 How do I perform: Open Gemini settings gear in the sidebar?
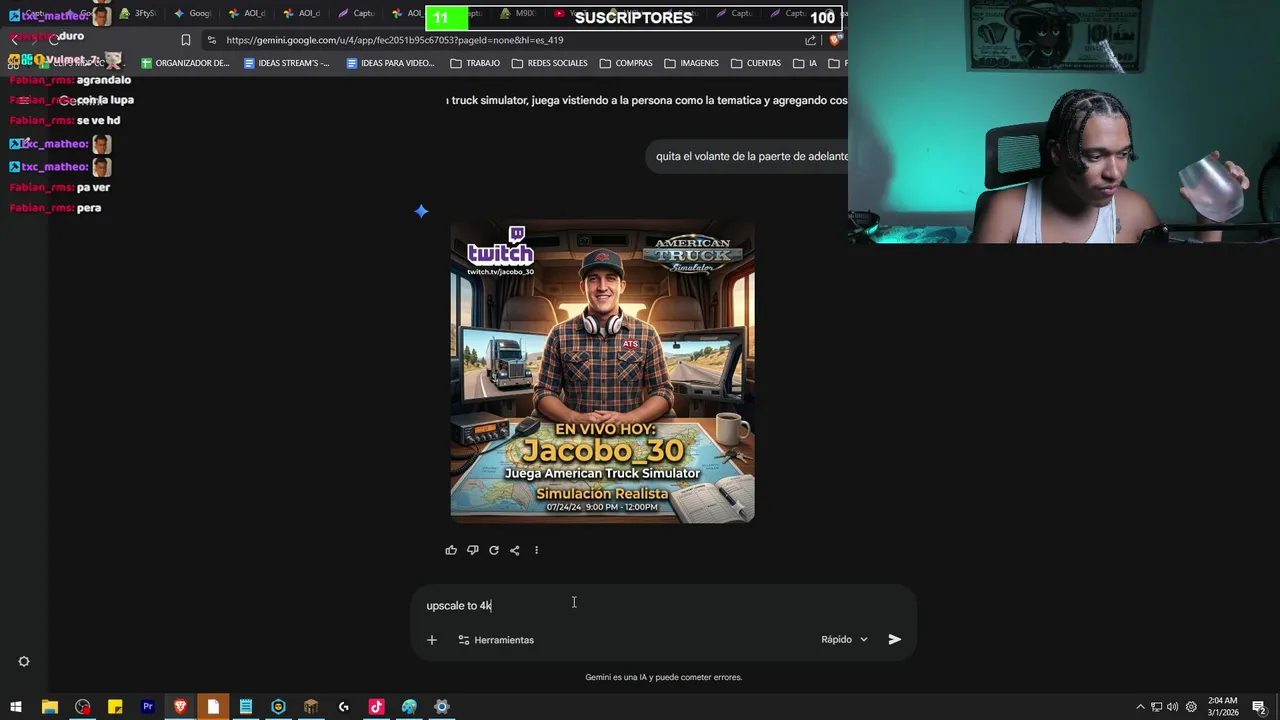pyautogui.click(x=24, y=661)
